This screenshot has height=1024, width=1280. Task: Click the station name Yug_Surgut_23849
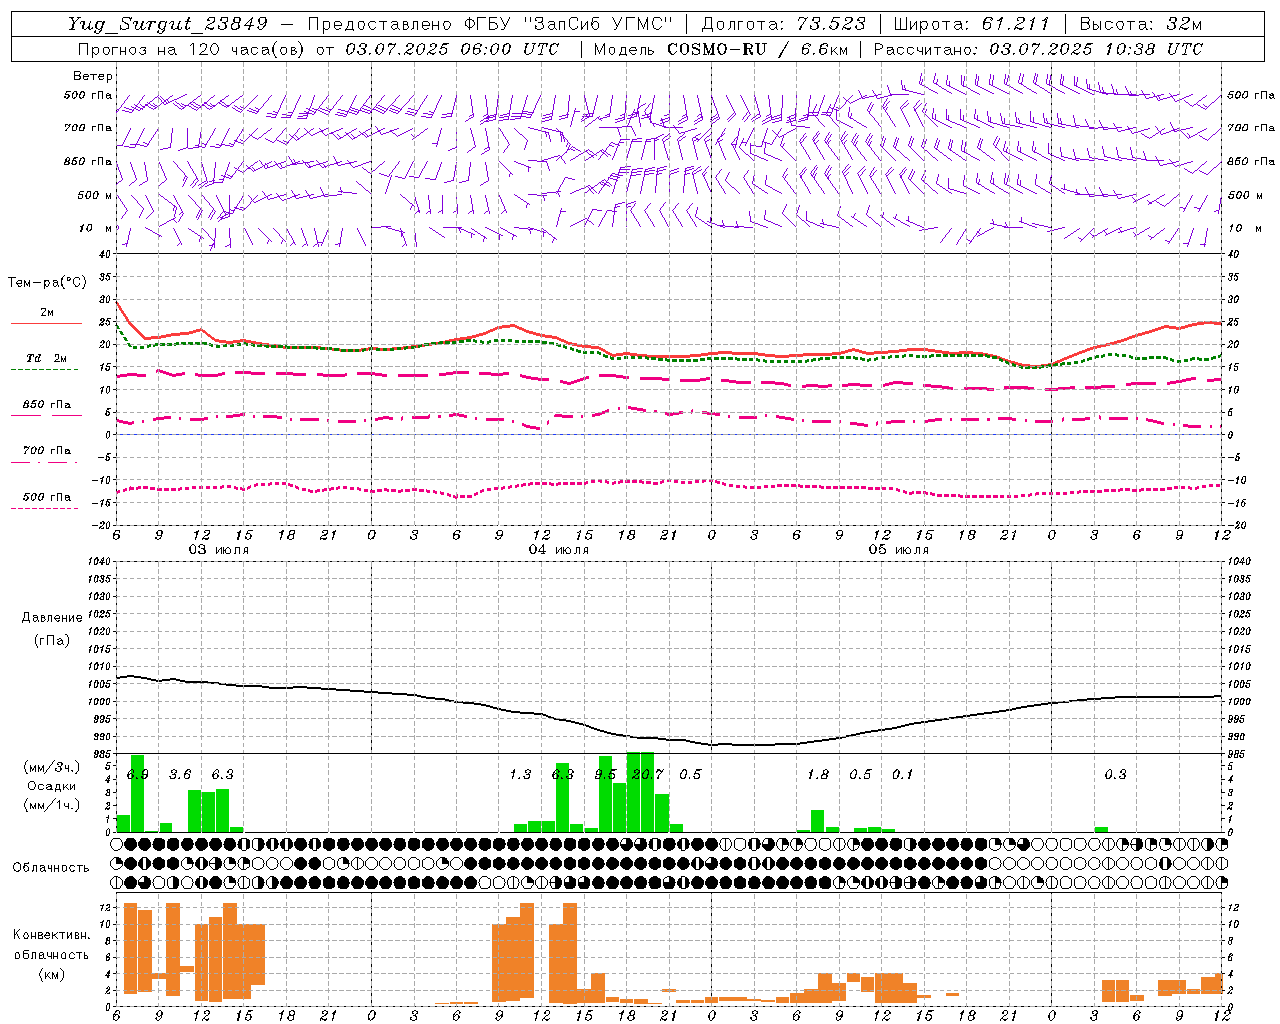[168, 24]
